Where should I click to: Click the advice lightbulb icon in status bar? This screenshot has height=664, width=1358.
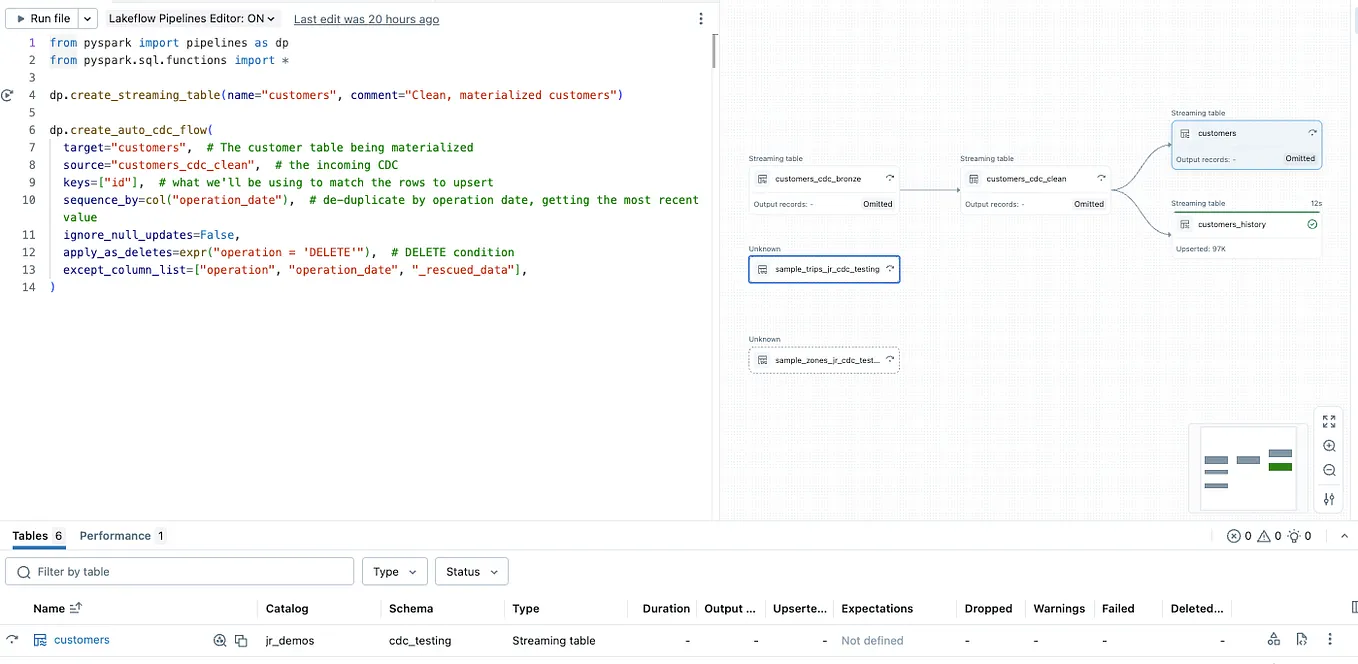(1293, 536)
